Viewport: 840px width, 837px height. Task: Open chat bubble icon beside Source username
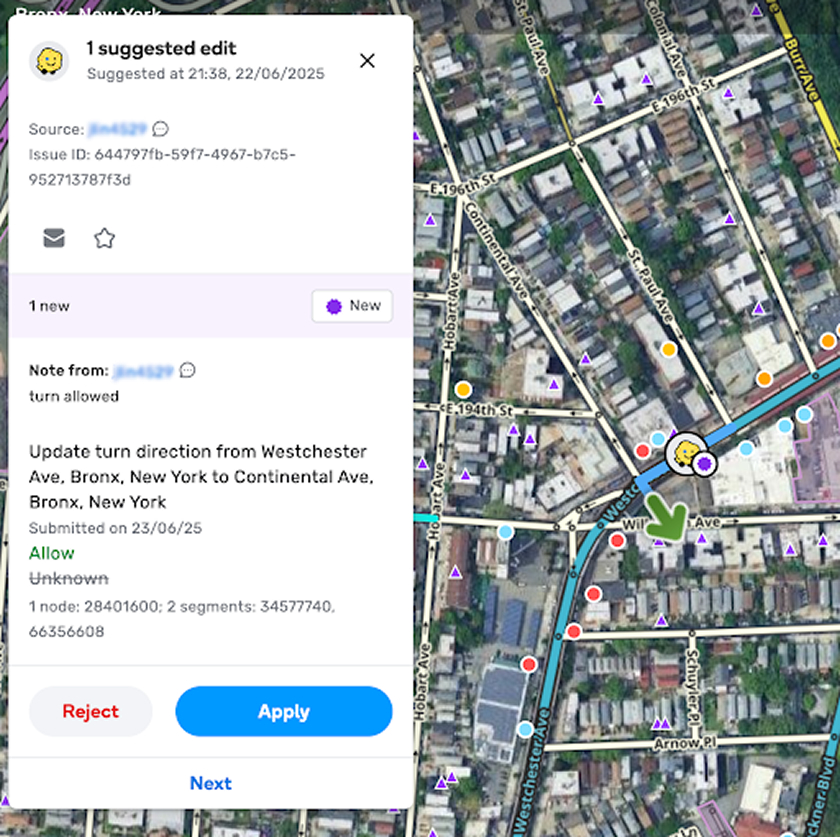pyautogui.click(x=160, y=129)
